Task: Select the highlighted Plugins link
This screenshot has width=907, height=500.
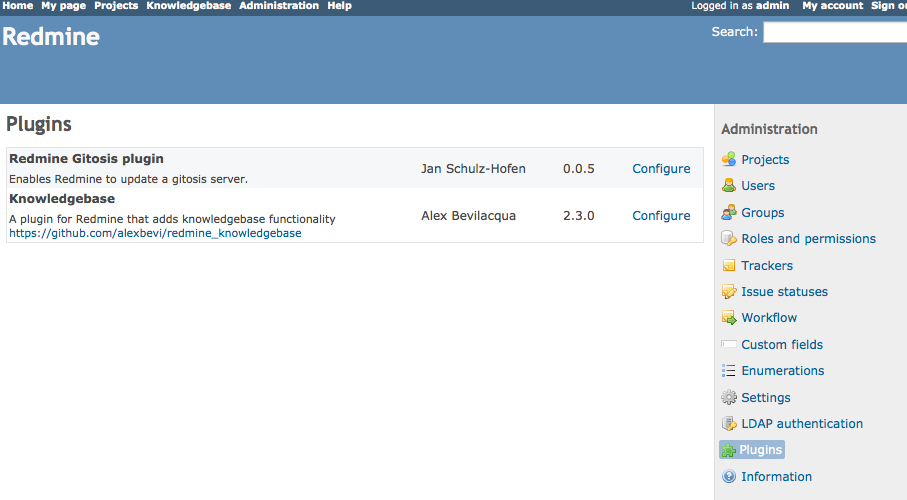Action: coord(761,450)
